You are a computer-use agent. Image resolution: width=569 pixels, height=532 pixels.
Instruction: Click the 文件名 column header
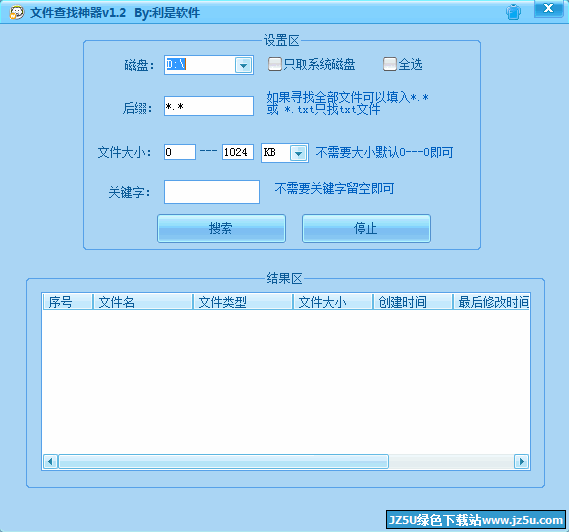[143, 302]
